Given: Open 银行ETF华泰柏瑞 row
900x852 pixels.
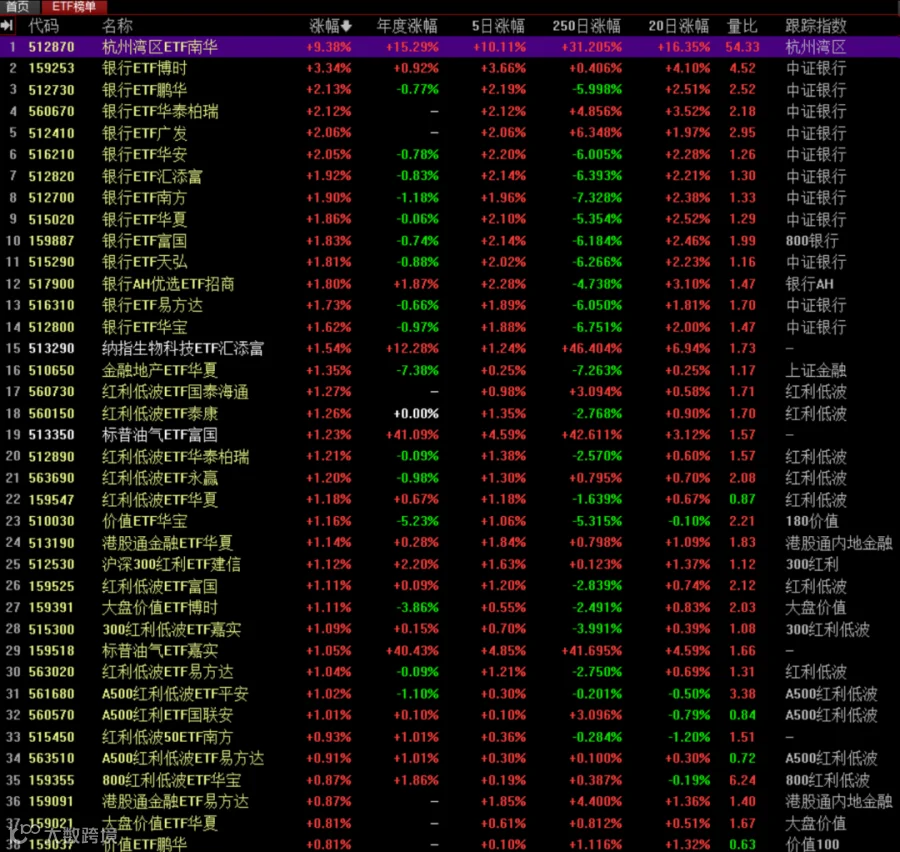Looking at the screenshot, I should click(450, 111).
